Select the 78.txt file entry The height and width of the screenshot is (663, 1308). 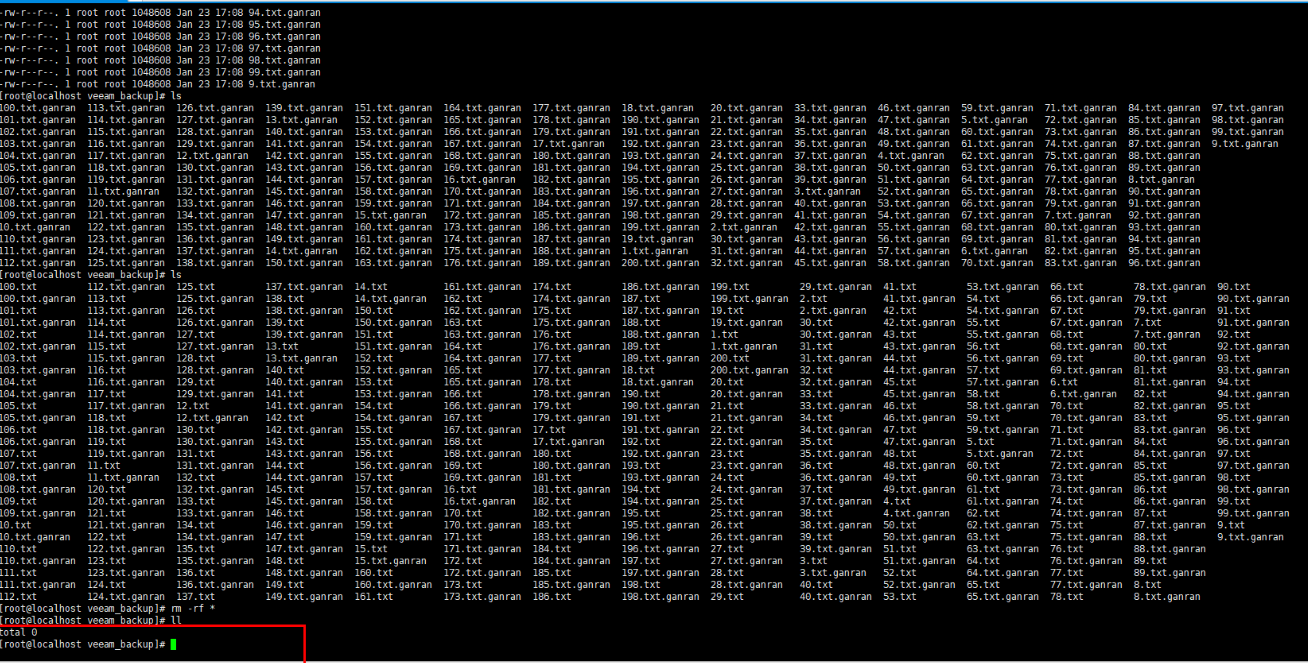1066,597
